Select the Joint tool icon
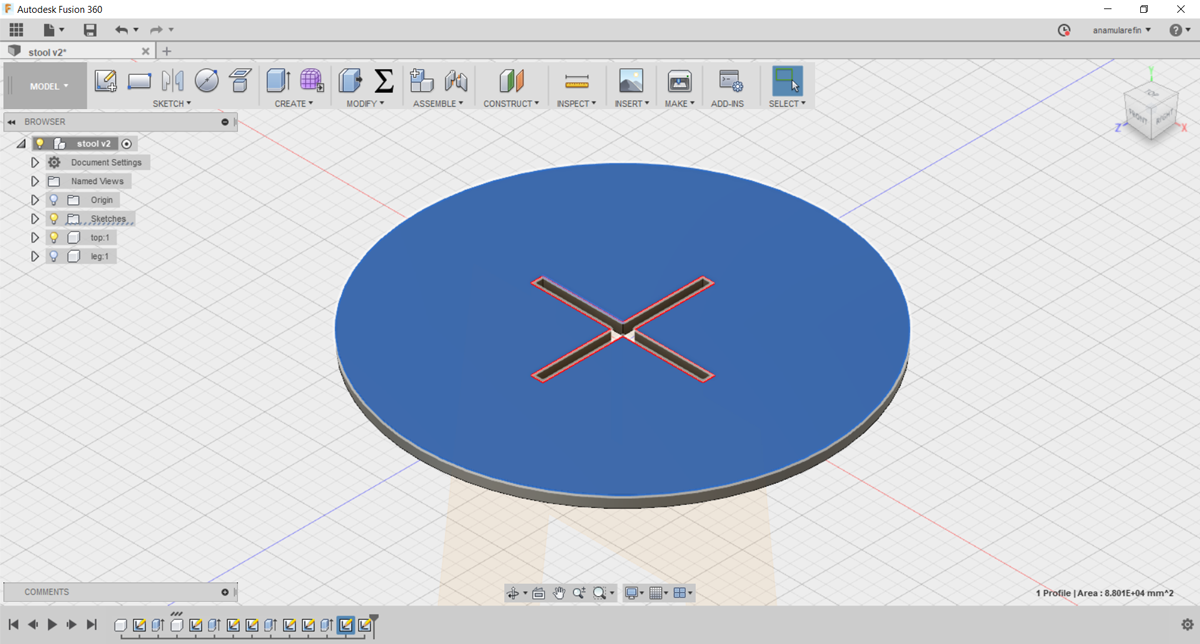 click(x=456, y=81)
